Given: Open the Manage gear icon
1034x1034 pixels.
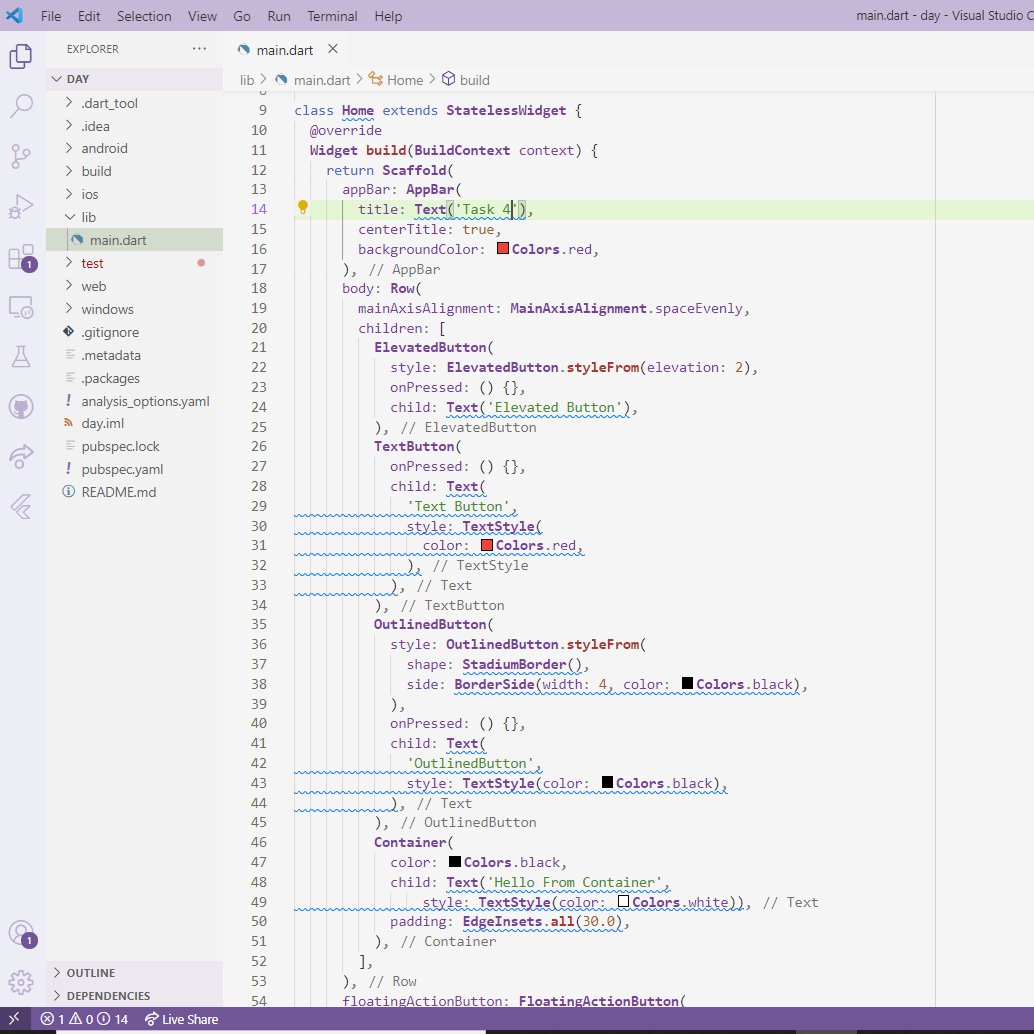Looking at the screenshot, I should [x=21, y=983].
